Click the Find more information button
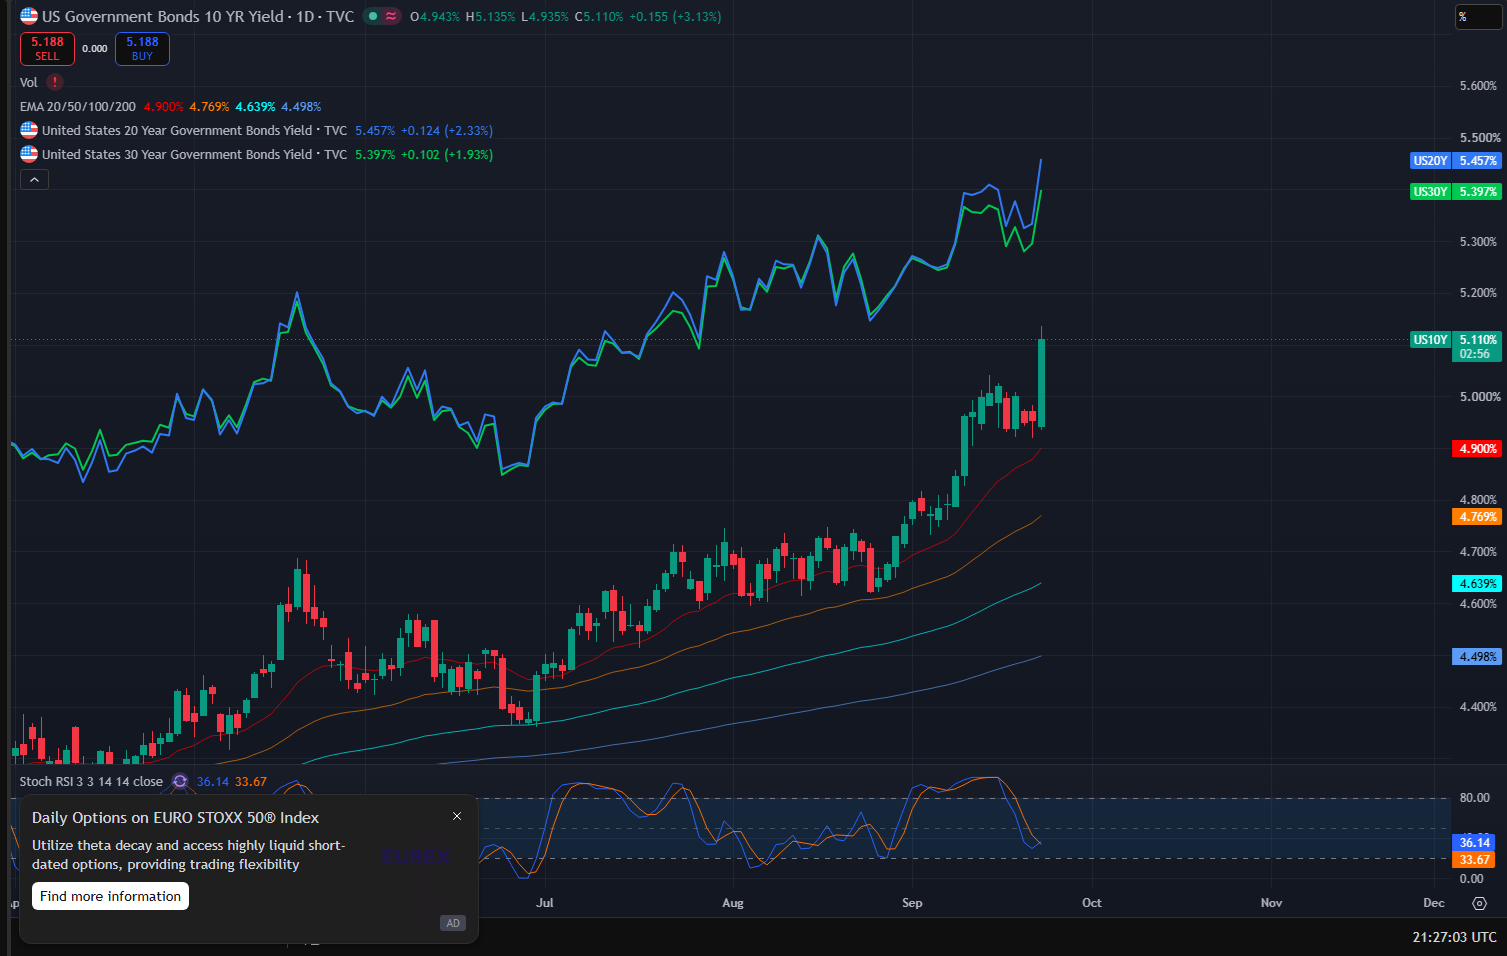Screen dimensions: 1507x956 [110, 896]
